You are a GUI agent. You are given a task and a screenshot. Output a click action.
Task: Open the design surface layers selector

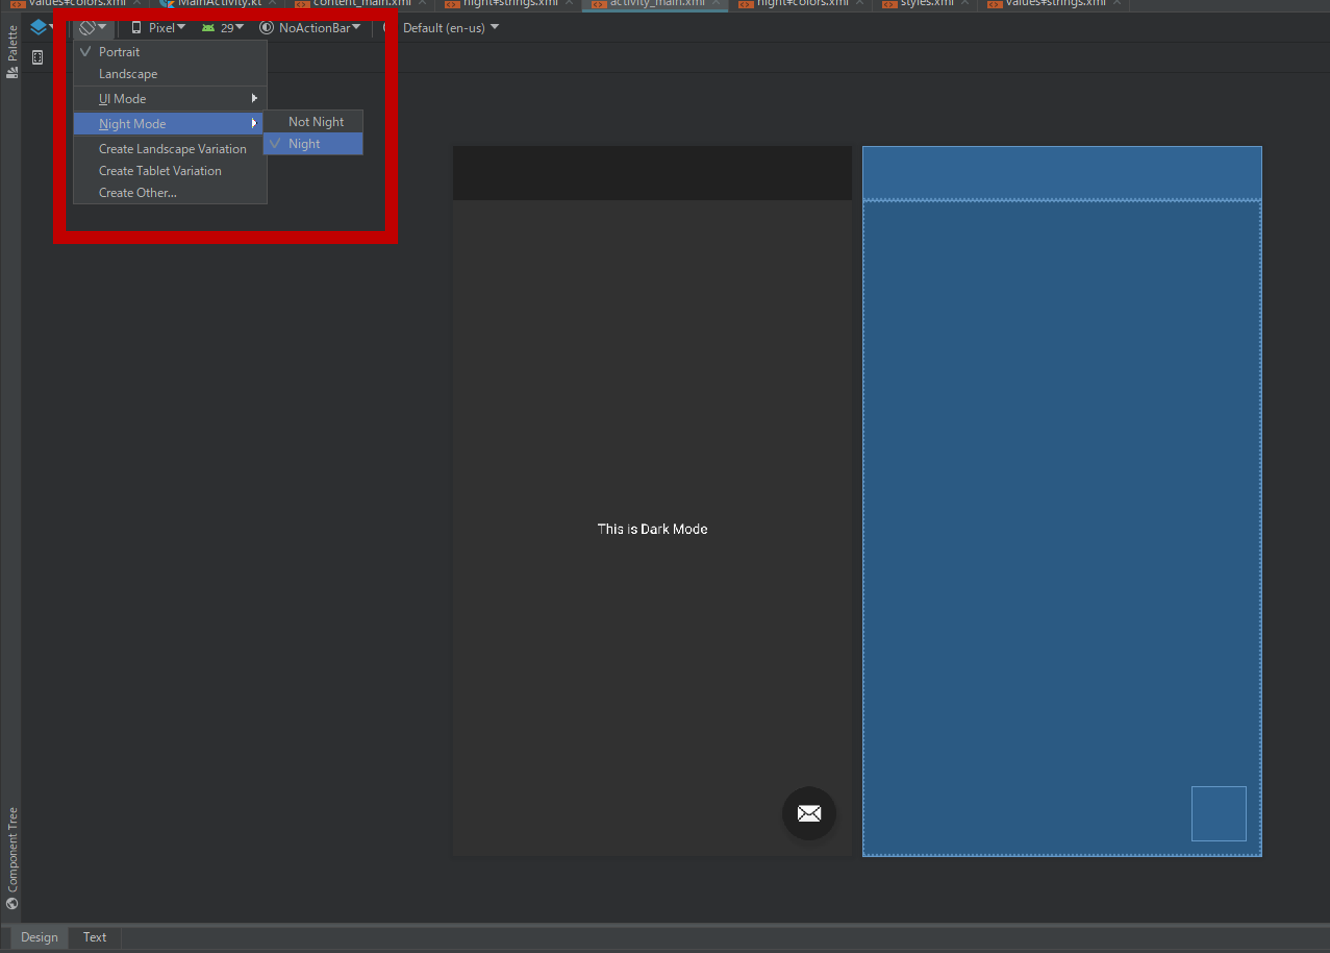coord(41,27)
